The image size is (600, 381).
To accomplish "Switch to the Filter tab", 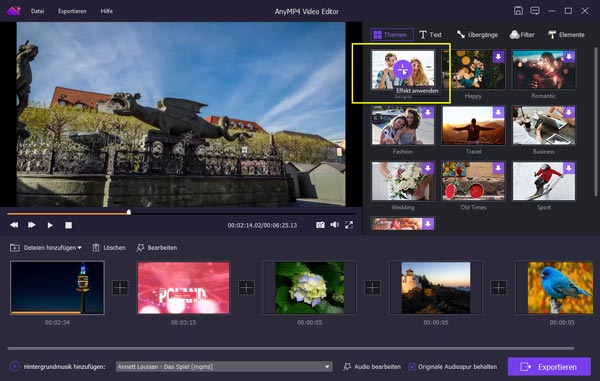I will pos(522,35).
